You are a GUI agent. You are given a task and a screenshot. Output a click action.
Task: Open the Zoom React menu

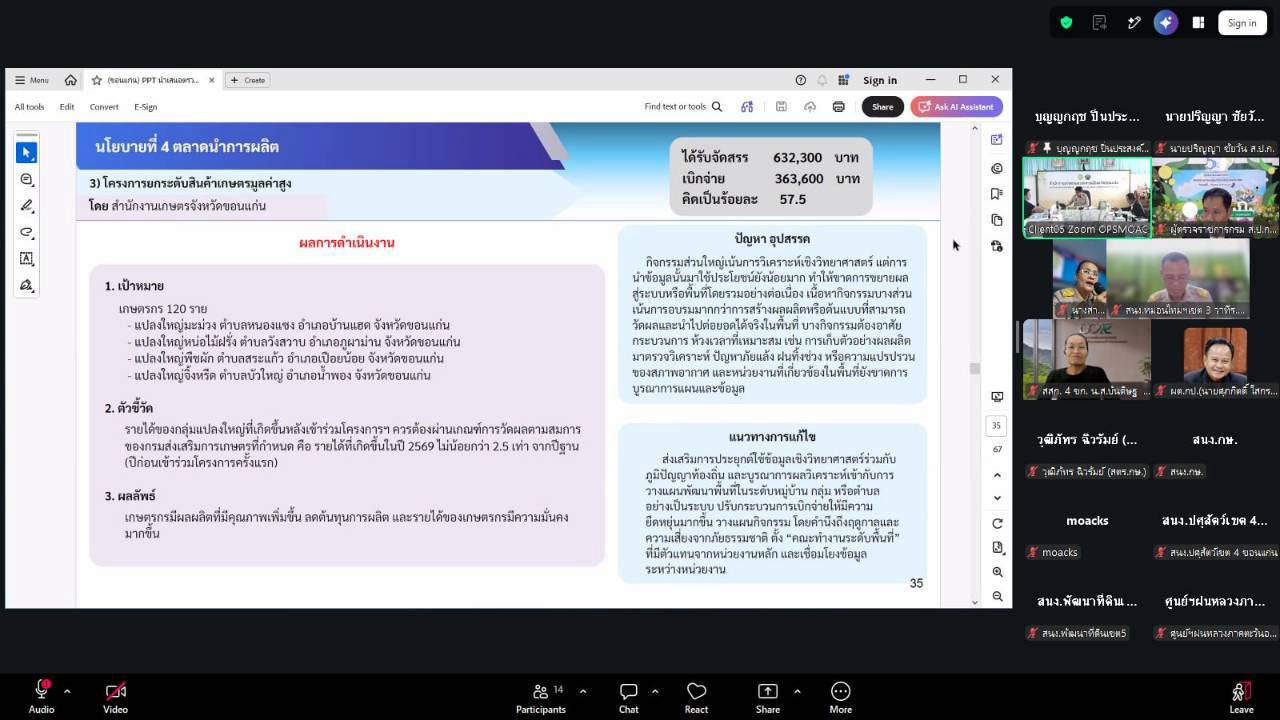click(696, 696)
